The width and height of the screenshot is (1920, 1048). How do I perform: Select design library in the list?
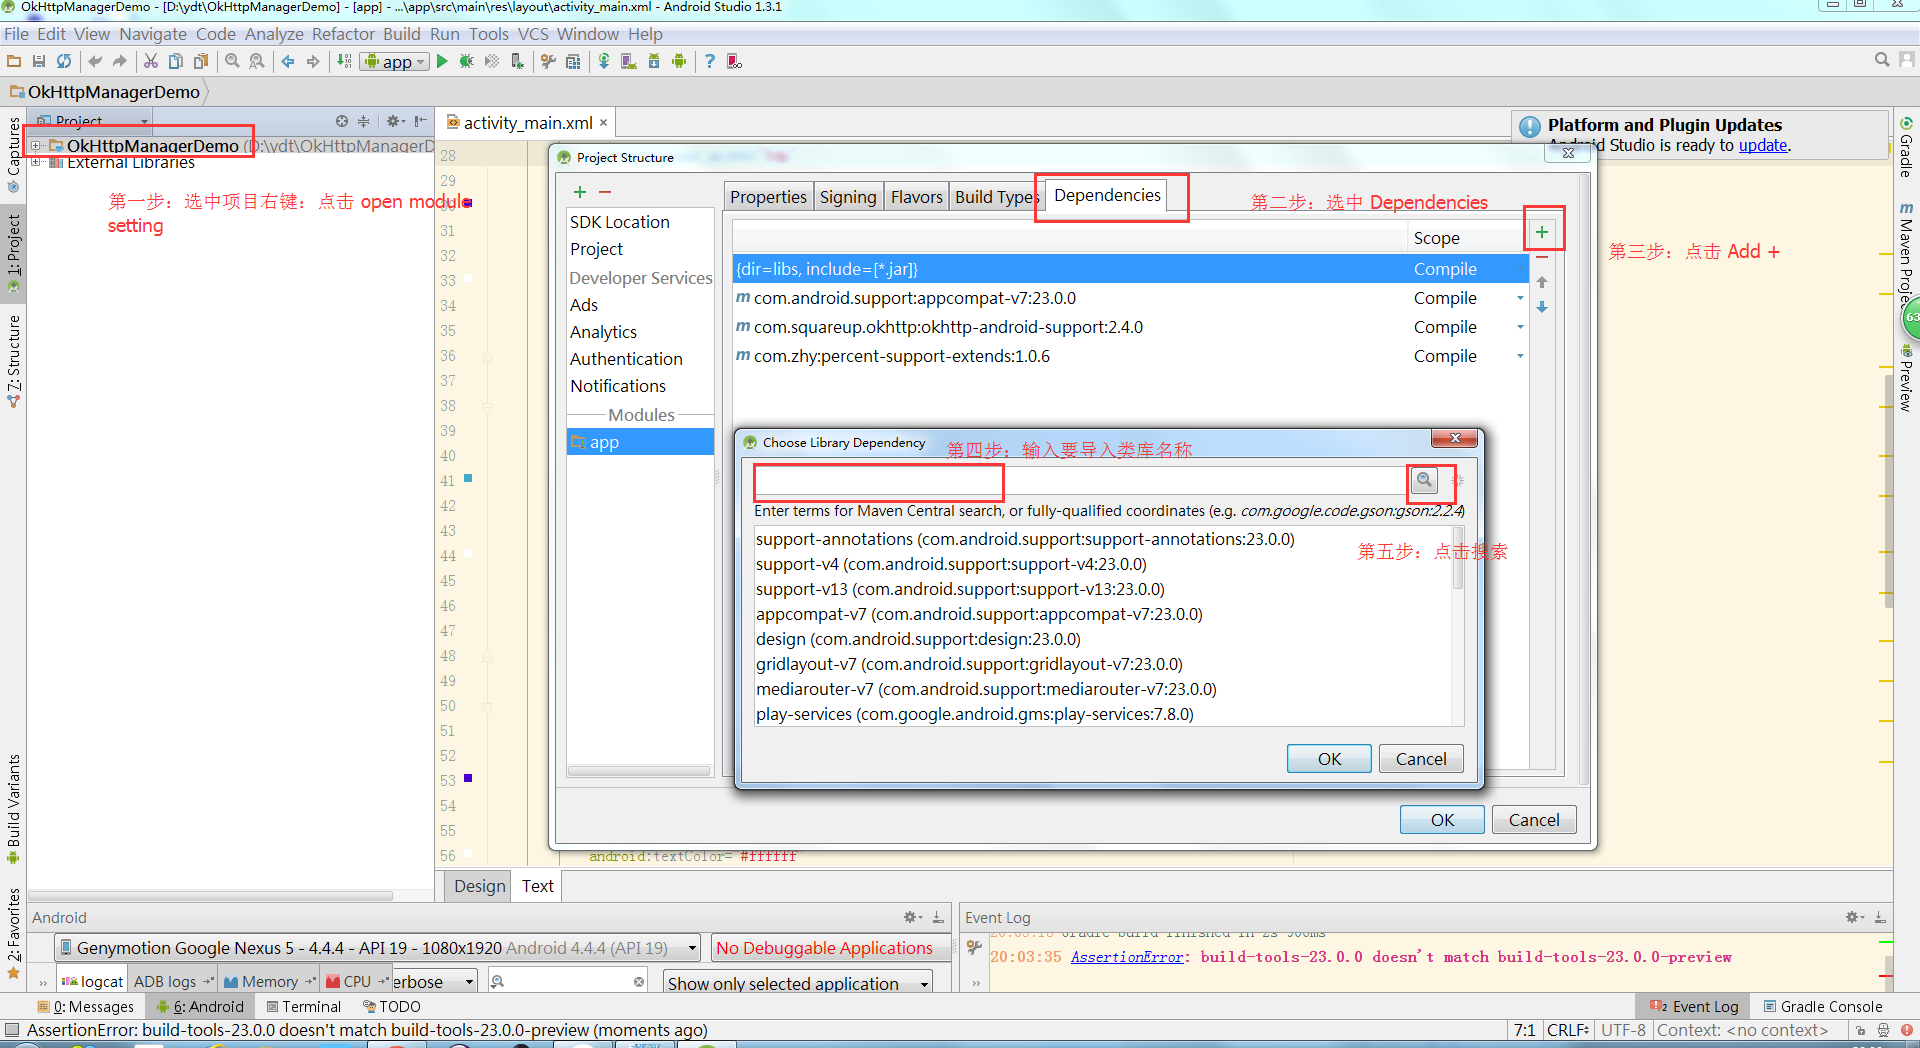tap(918, 639)
